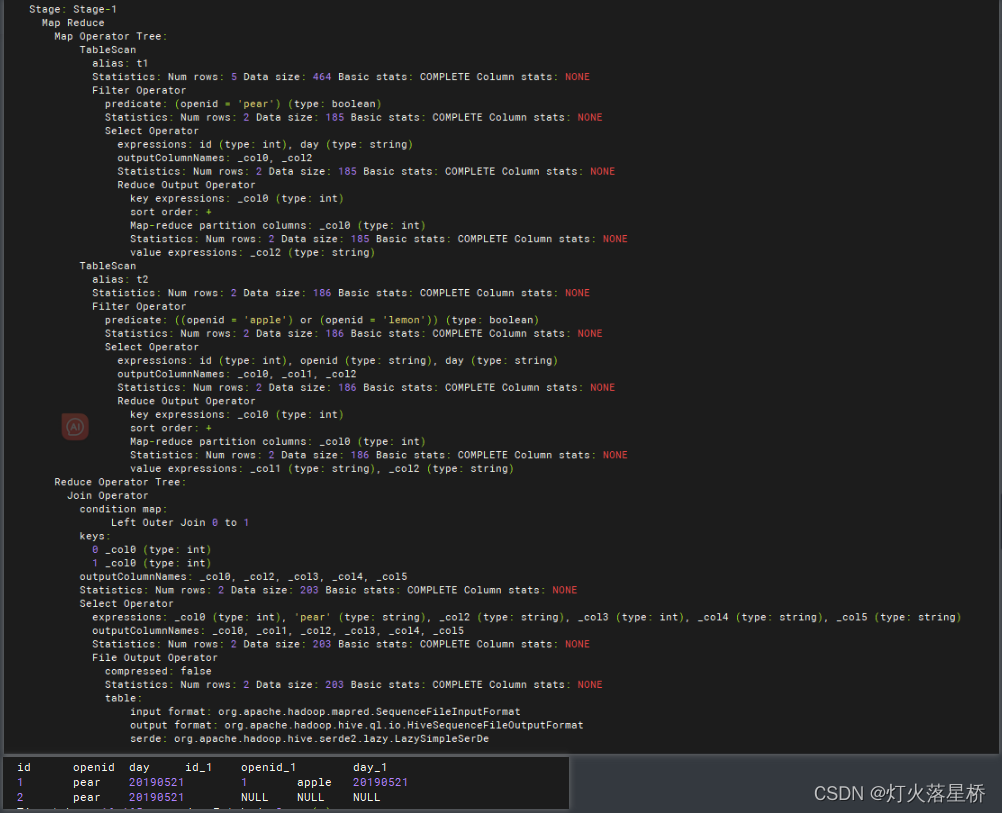This screenshot has width=1002, height=813.
Task: Click 'Left Outer Join 0 to 1'
Action: pyautogui.click(x=180, y=523)
